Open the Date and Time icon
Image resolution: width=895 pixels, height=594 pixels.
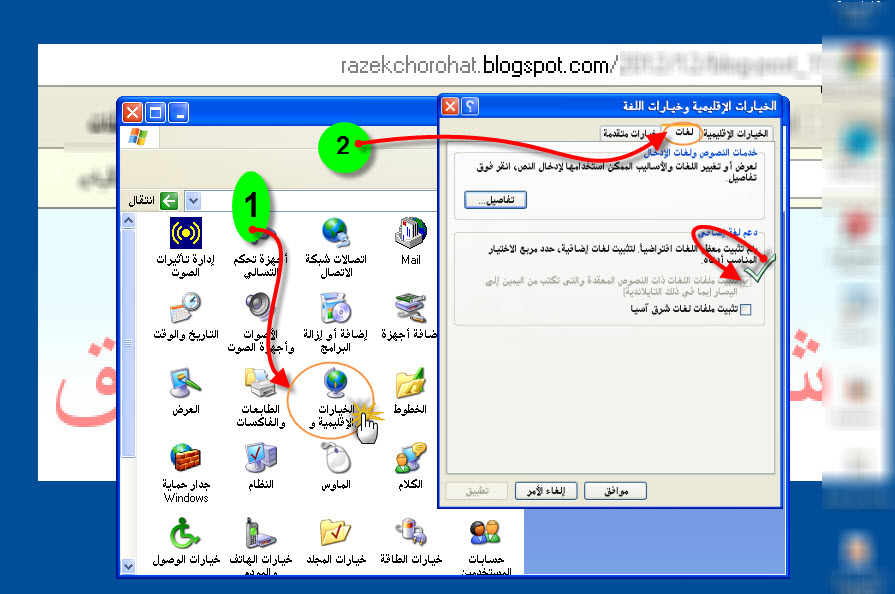click(186, 308)
